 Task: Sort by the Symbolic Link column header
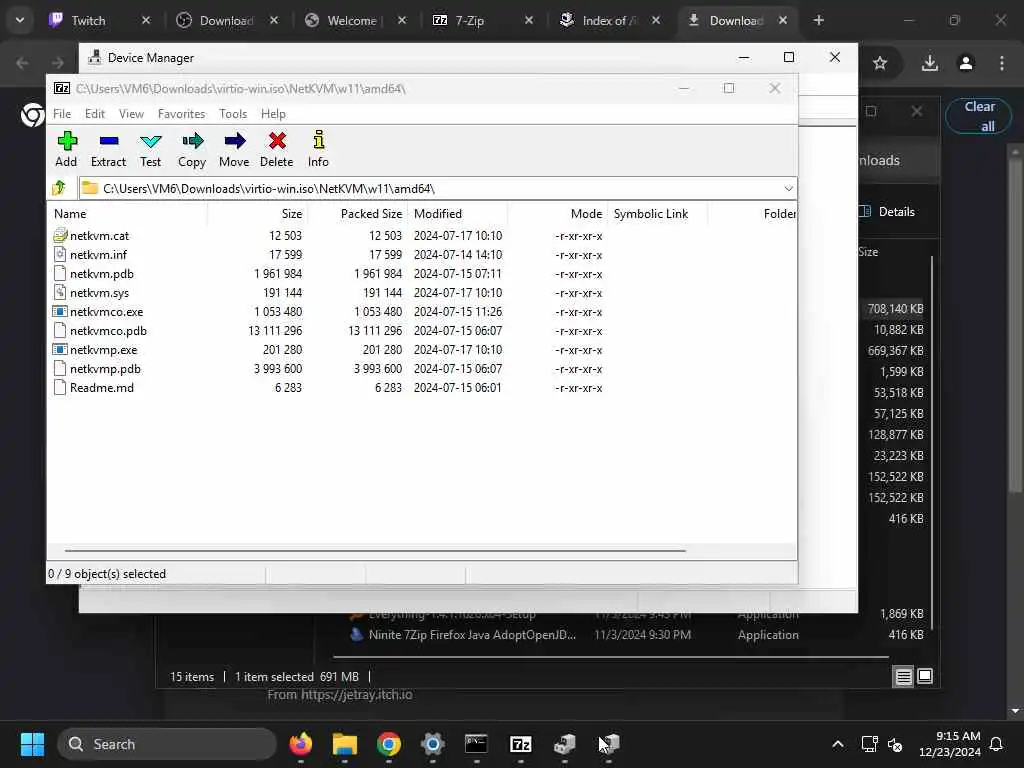point(658,214)
